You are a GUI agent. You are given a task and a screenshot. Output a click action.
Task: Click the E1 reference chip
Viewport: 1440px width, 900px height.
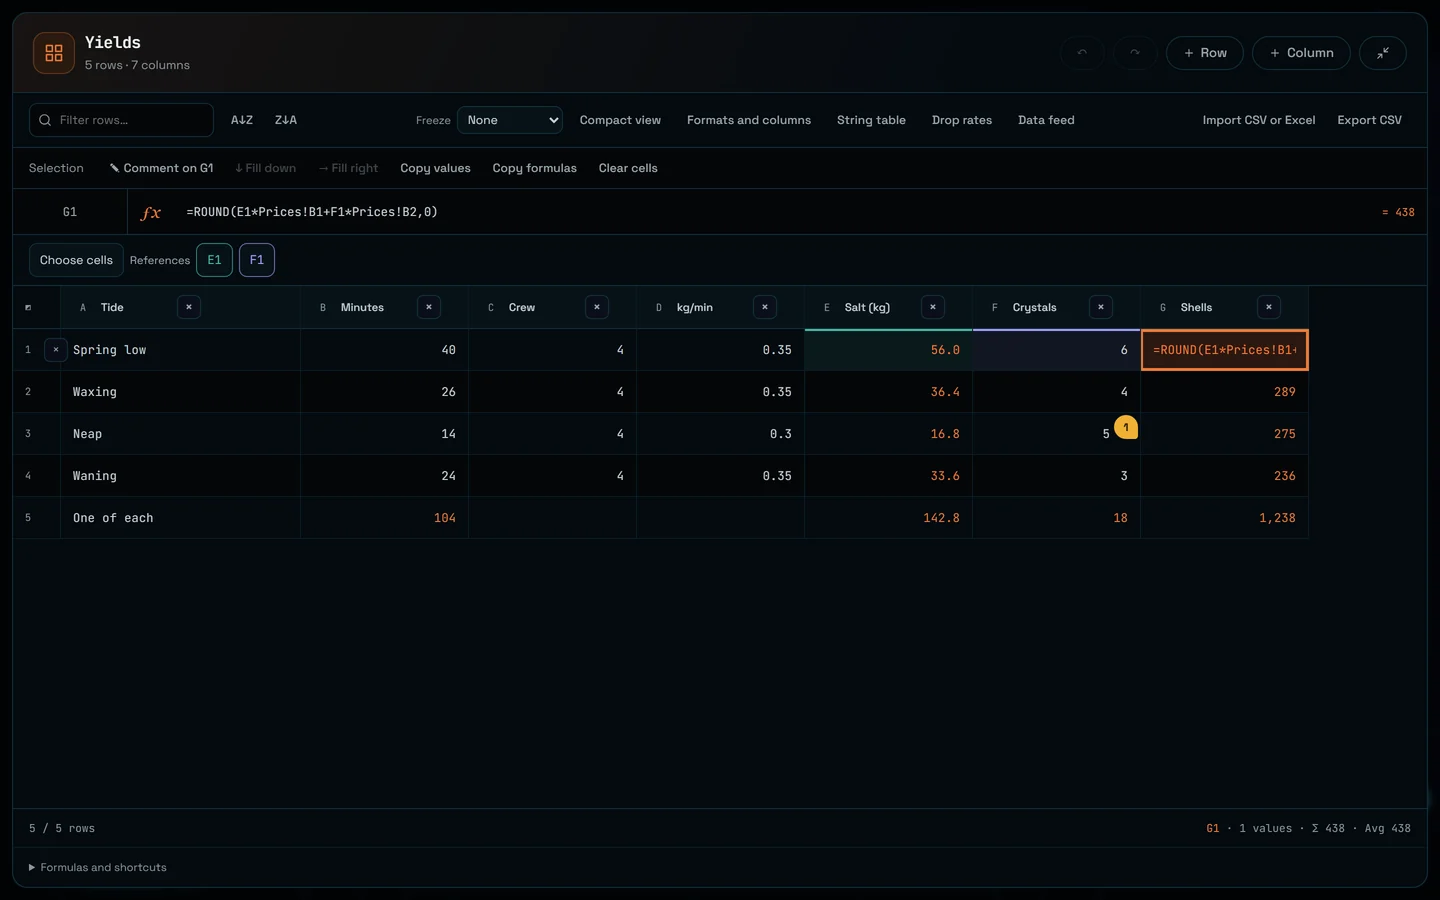tap(214, 260)
